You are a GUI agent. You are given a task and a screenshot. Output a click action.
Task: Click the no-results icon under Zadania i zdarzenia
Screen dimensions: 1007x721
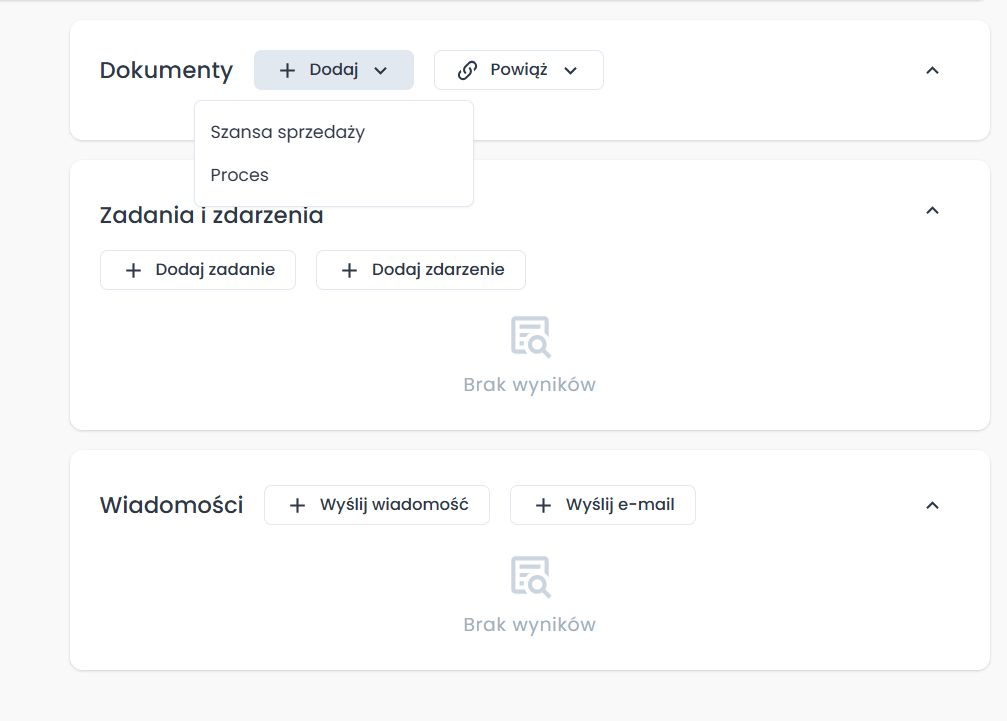click(x=530, y=337)
